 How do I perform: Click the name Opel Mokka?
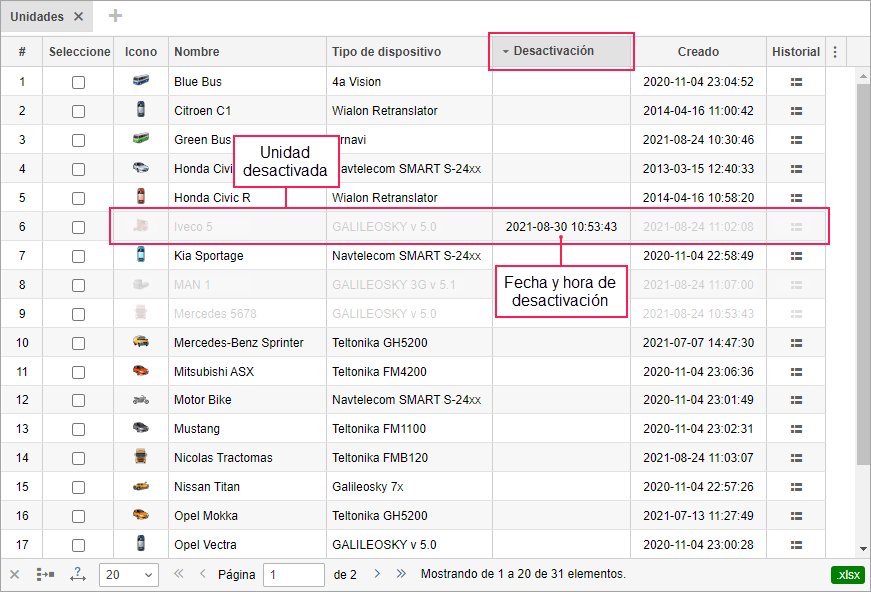click(206, 515)
